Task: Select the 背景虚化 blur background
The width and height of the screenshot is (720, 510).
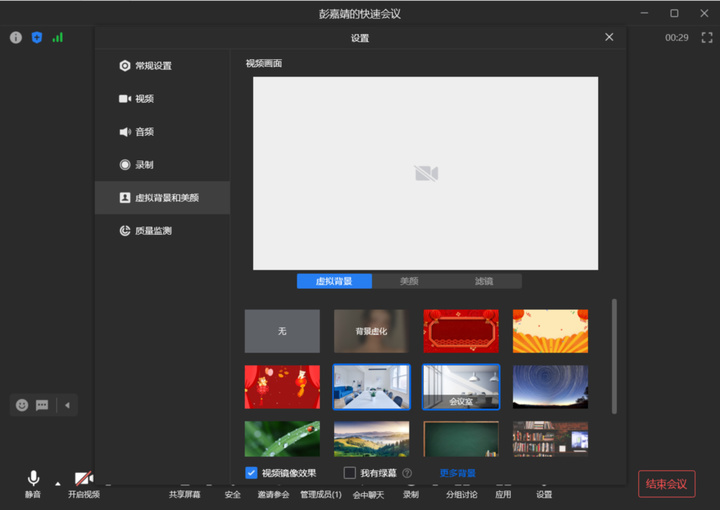Action: tap(371, 331)
